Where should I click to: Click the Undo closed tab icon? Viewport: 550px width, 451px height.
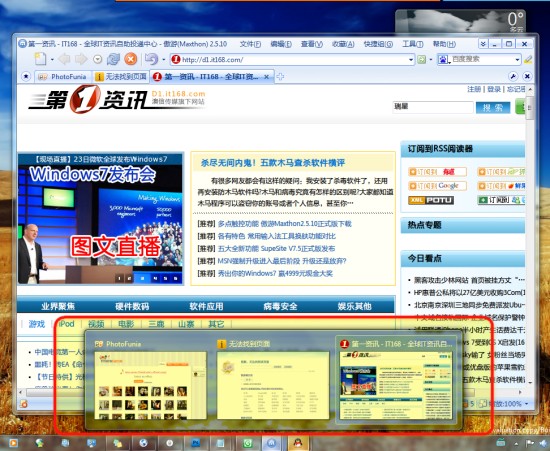coord(151,59)
